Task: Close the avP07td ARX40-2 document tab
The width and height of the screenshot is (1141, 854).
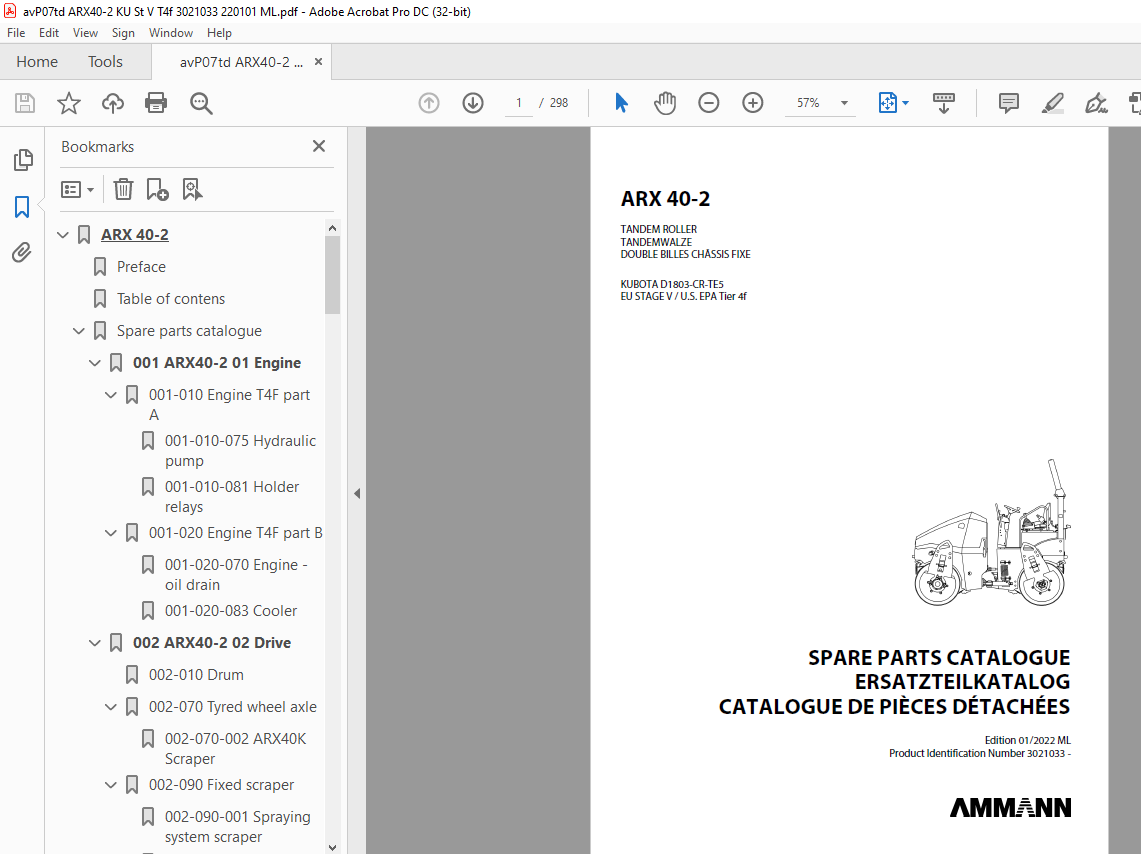Action: (318, 62)
